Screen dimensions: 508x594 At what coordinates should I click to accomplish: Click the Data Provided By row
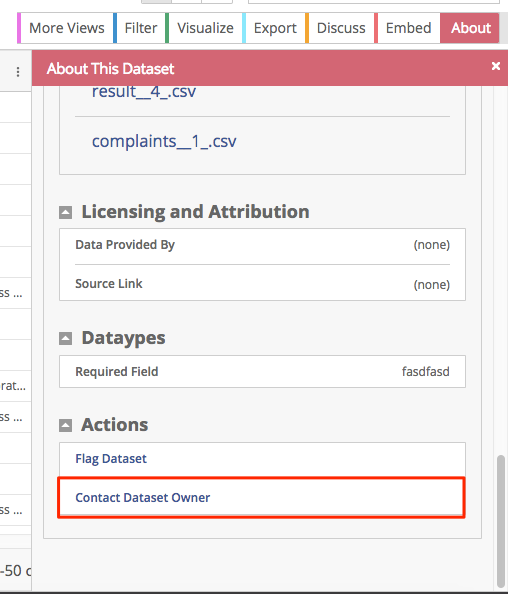[x=262, y=245]
